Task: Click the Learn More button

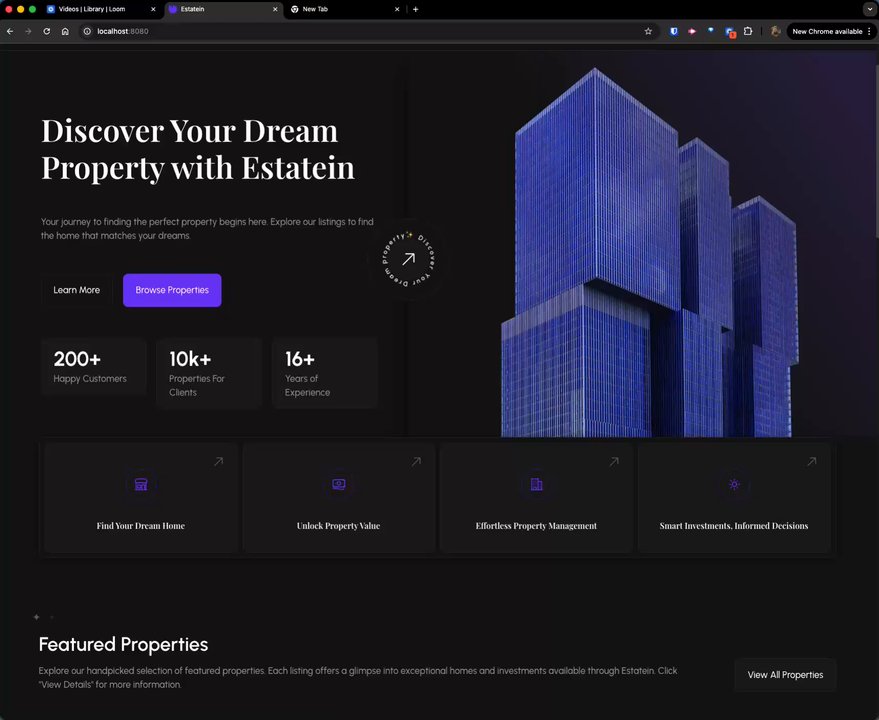Action: click(x=77, y=290)
